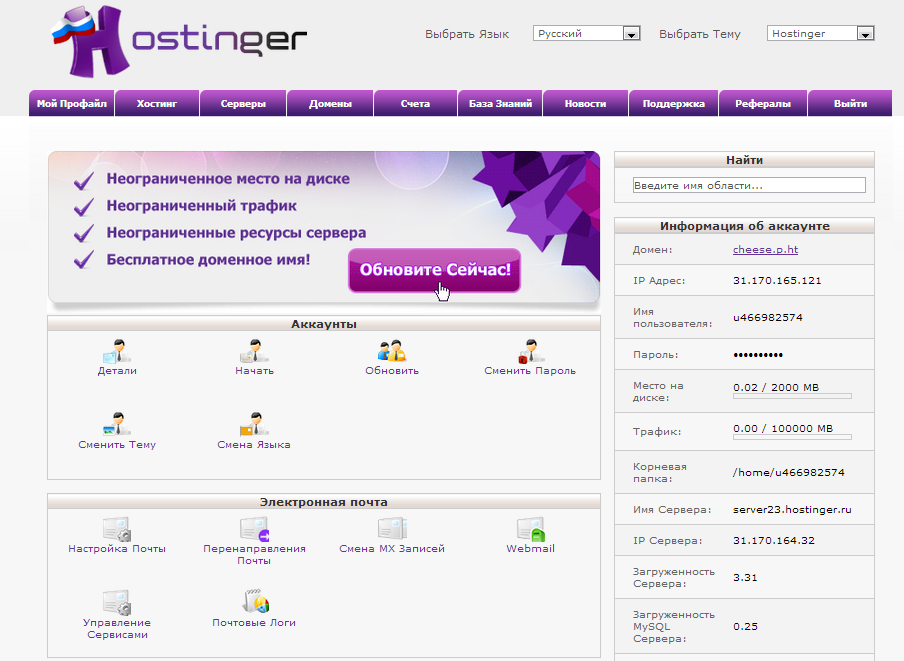Open the Выбрать Язык dropdown showing Русский

click(x=586, y=33)
